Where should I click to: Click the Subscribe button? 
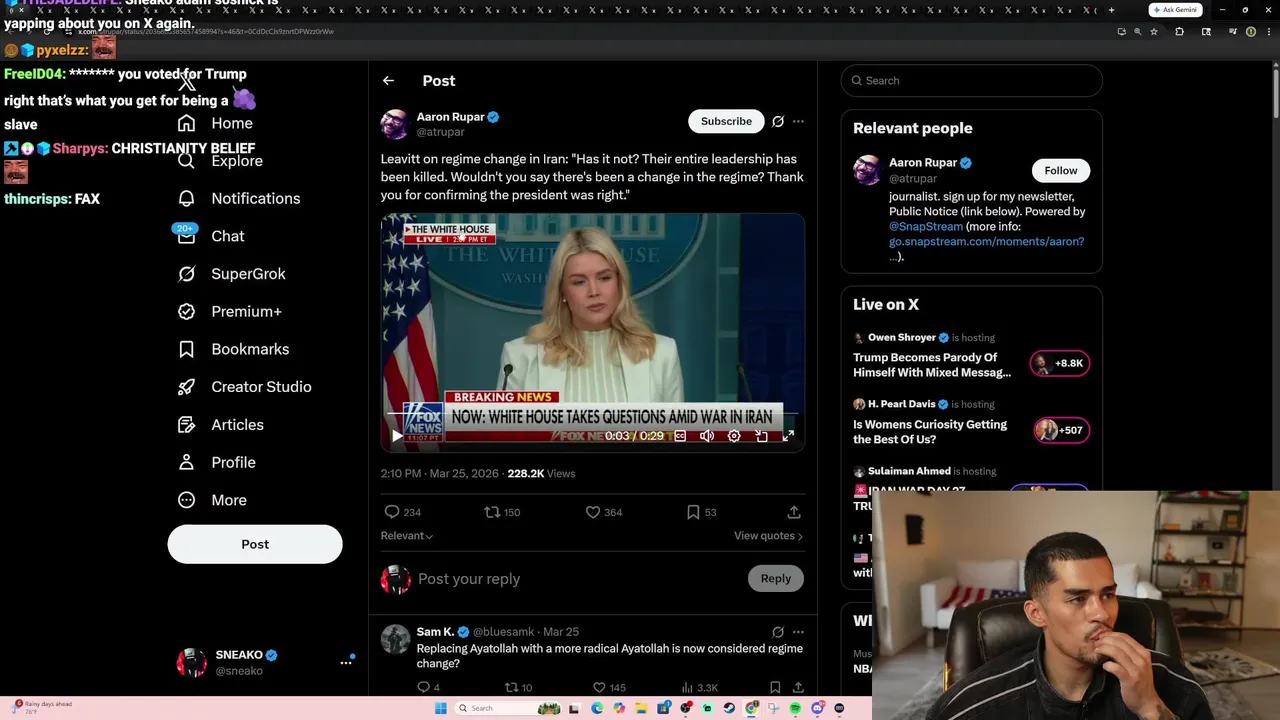point(726,121)
